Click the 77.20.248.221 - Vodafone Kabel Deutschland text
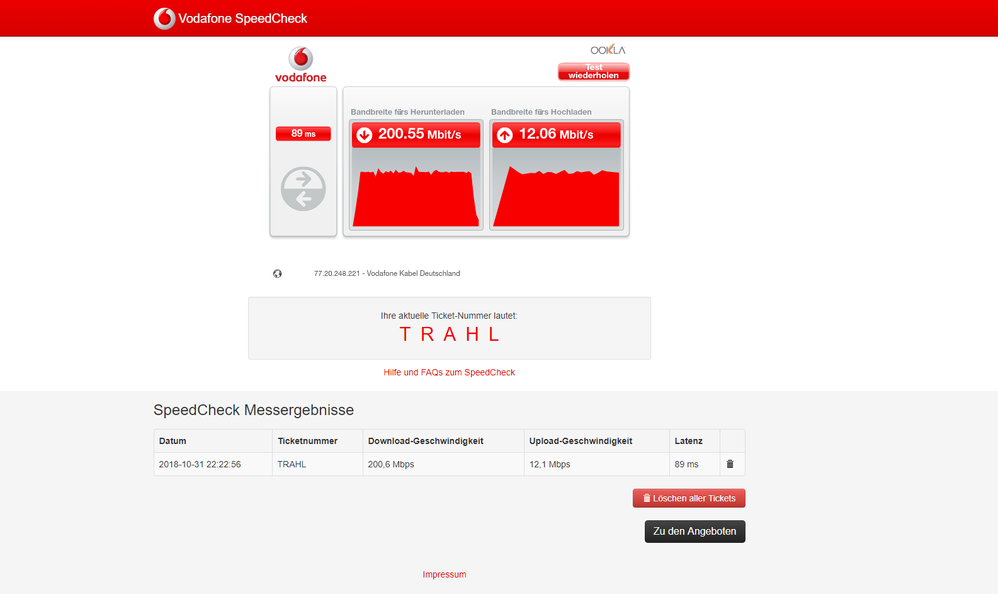The image size is (998, 594). (387, 274)
